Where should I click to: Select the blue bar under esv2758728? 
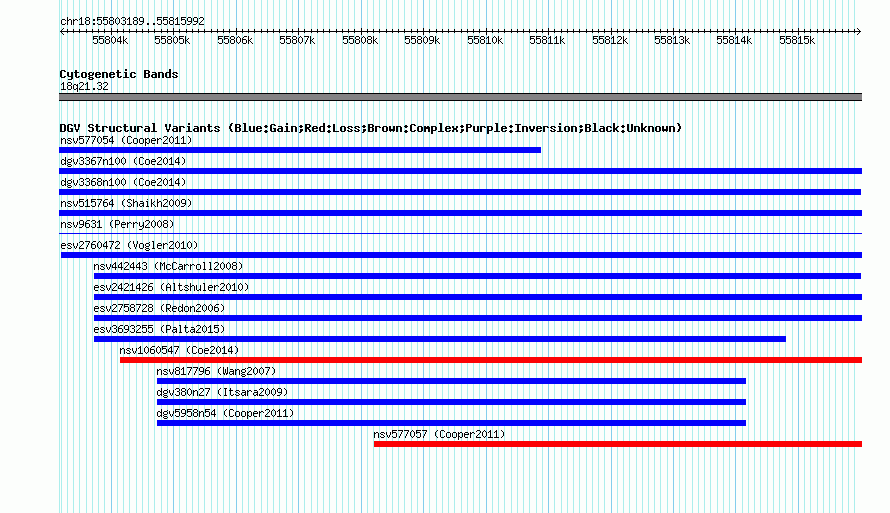point(478,318)
